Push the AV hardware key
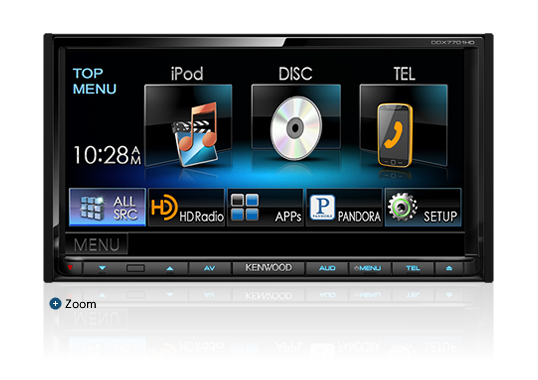The image size is (538, 380). tap(210, 268)
